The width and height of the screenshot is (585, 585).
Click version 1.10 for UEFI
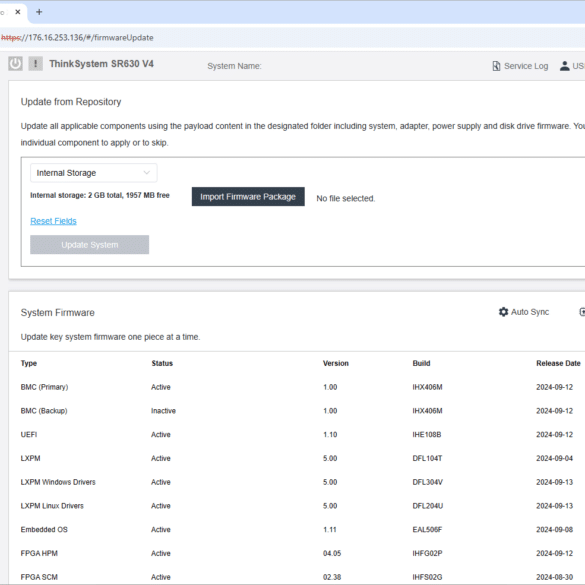point(330,435)
